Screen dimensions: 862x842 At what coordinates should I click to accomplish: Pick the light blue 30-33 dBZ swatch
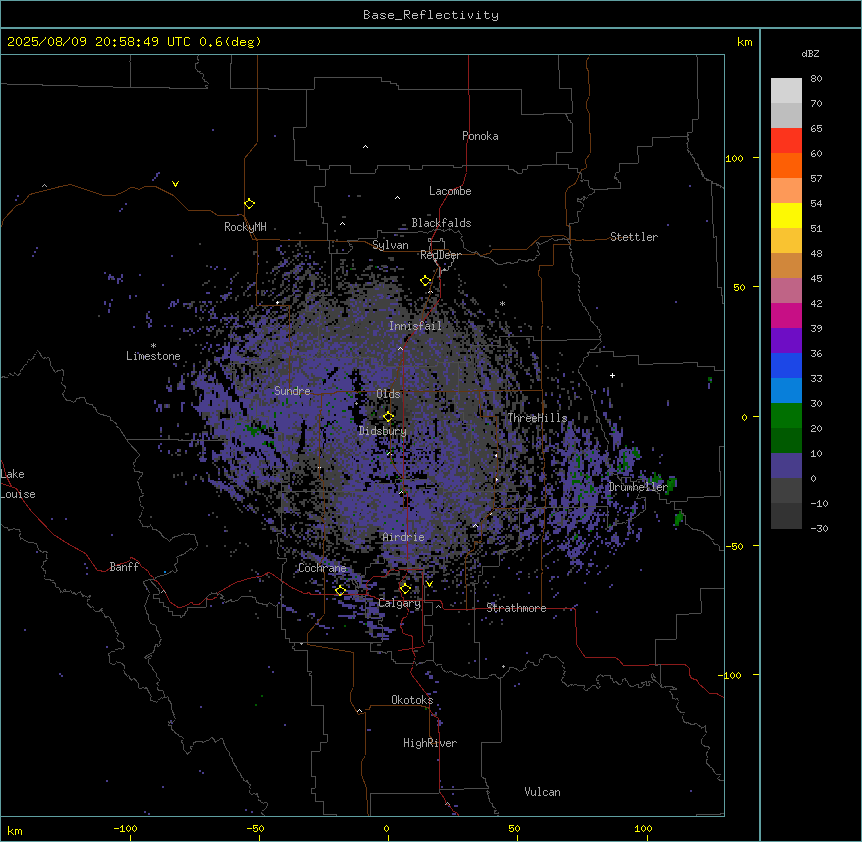pyautogui.click(x=786, y=391)
